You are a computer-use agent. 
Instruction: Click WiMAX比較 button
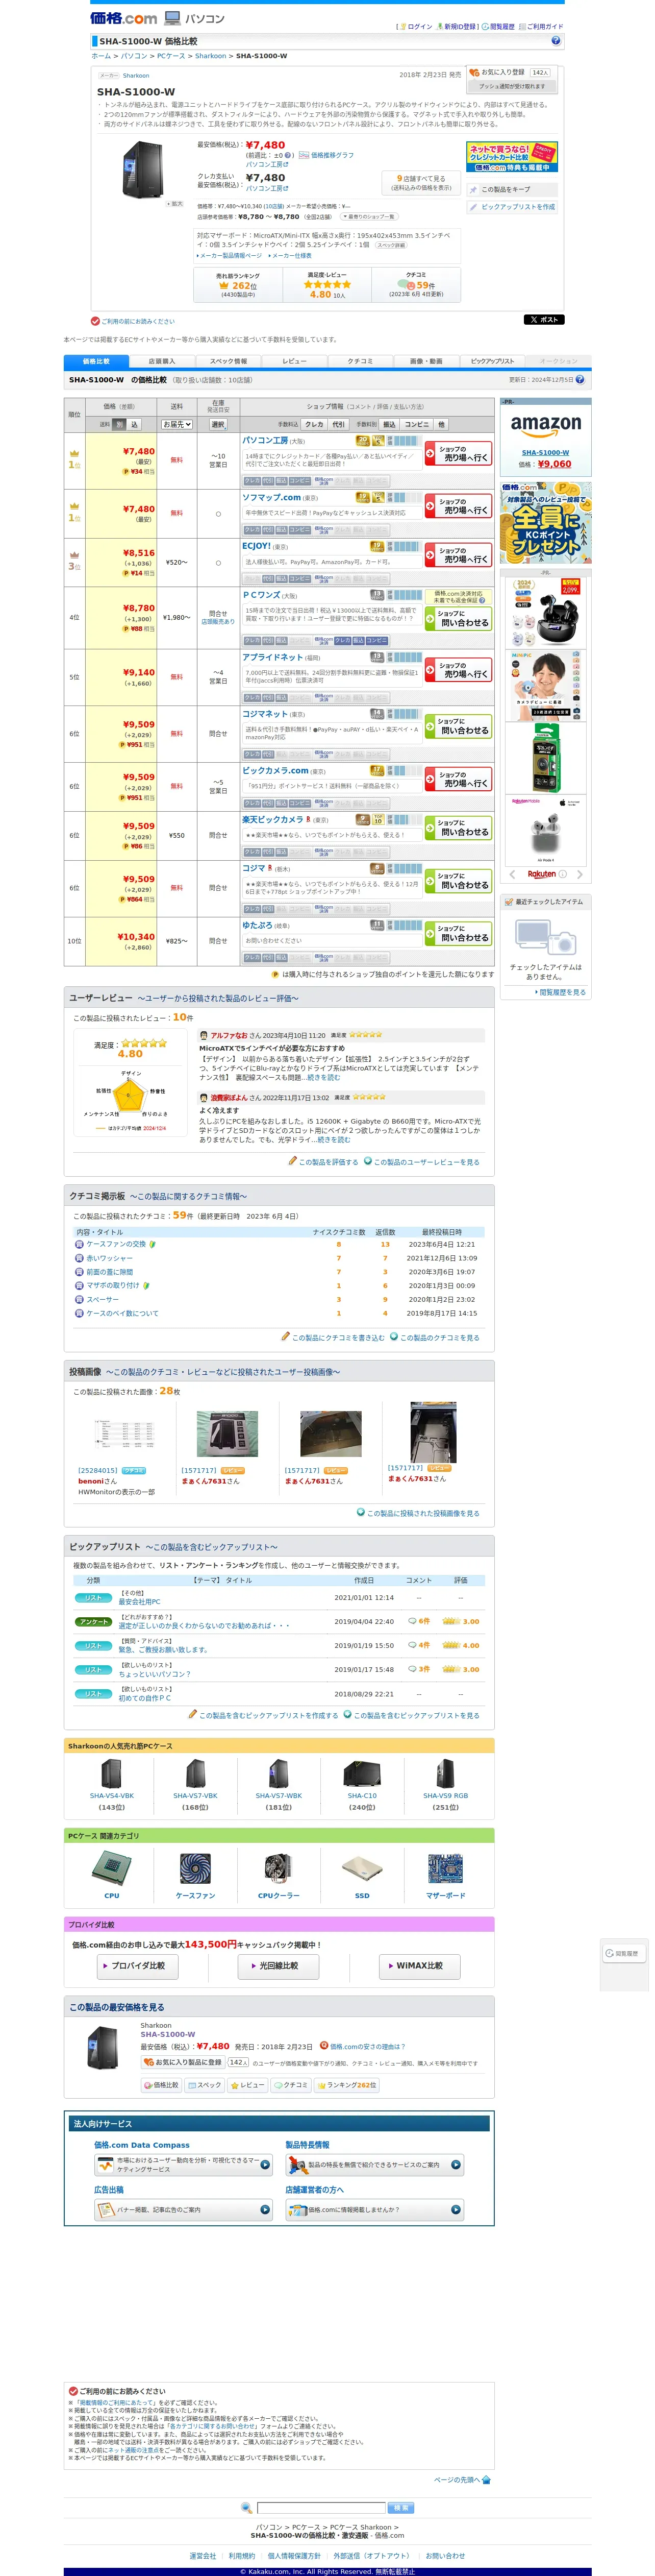coord(419,1966)
